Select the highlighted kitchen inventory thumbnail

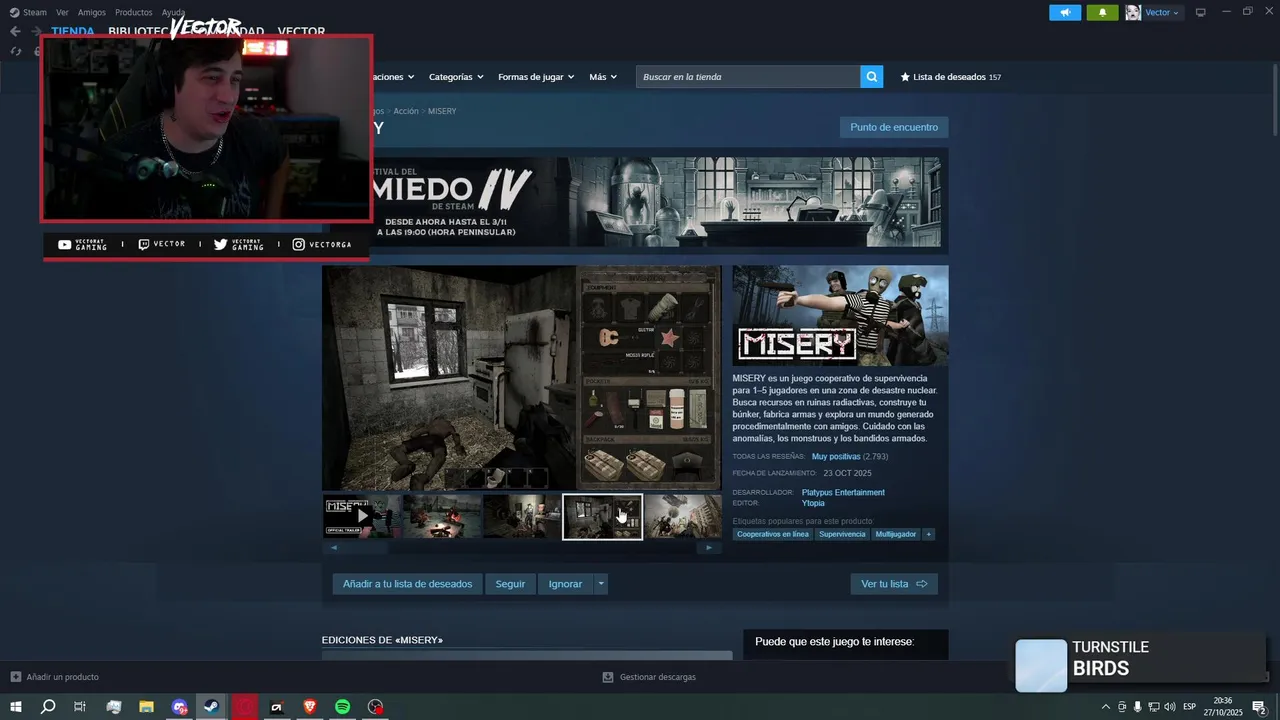click(x=602, y=516)
